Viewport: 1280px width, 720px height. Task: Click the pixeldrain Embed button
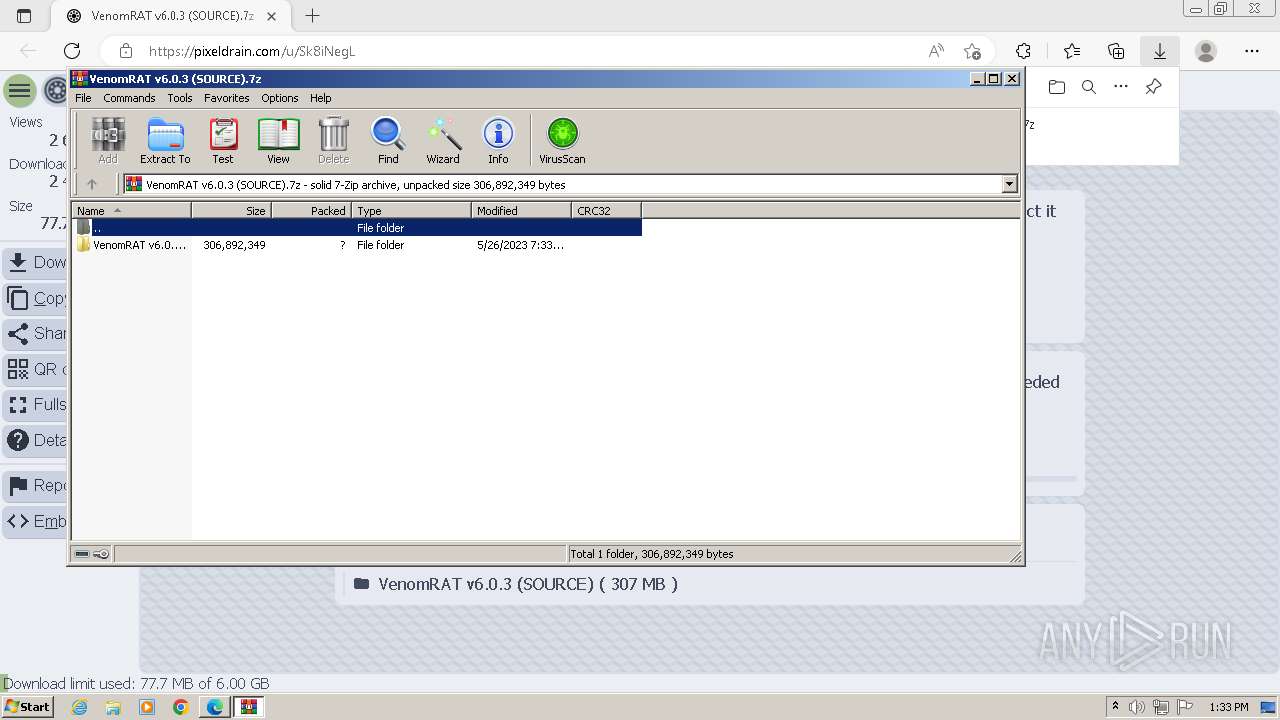[x=35, y=521]
